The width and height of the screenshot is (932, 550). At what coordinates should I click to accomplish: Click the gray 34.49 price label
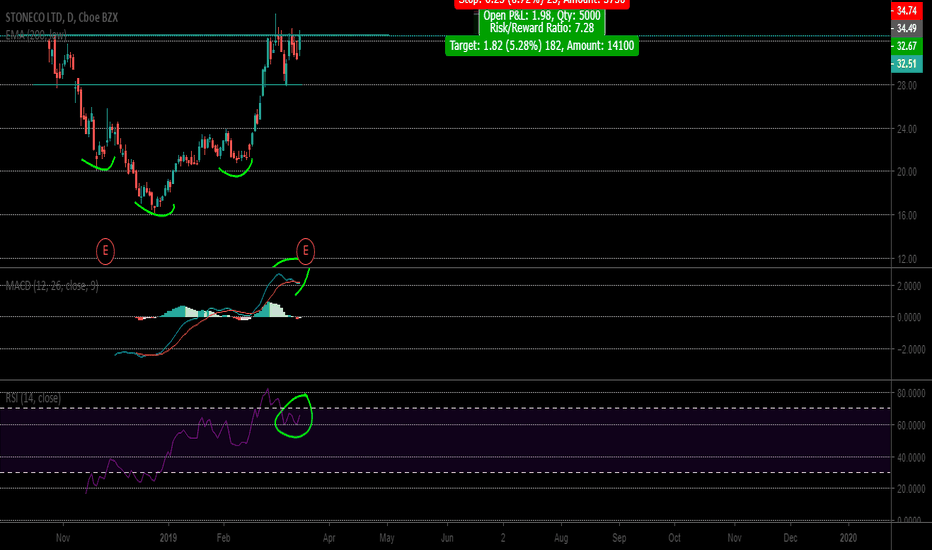(x=906, y=28)
